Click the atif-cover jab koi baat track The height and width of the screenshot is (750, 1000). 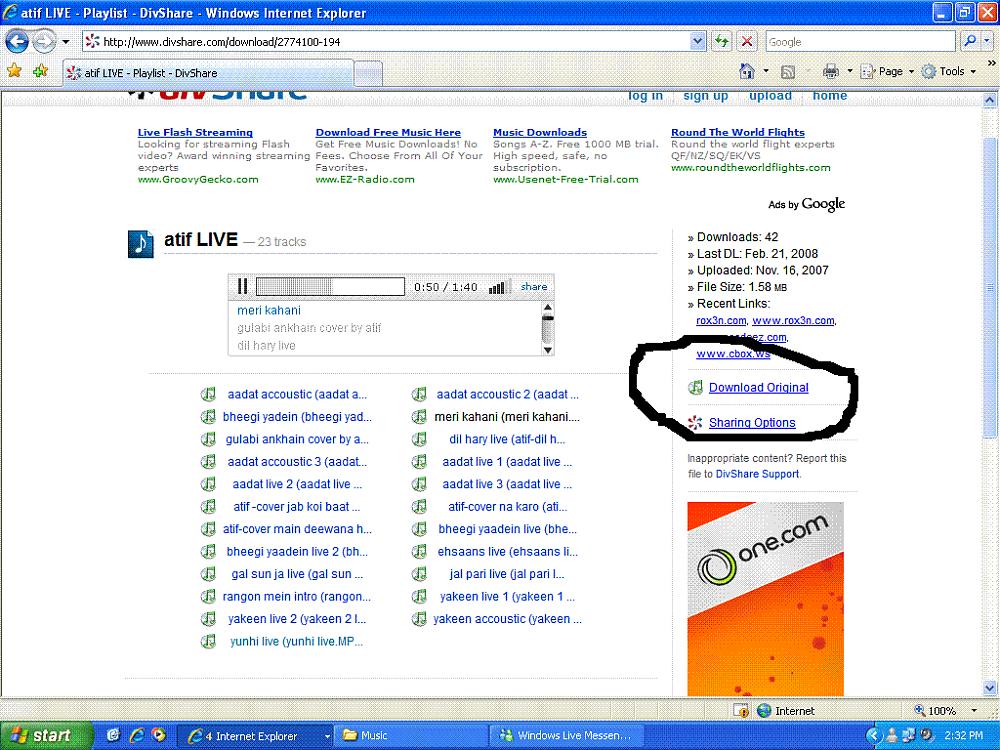pyautogui.click(x=297, y=507)
